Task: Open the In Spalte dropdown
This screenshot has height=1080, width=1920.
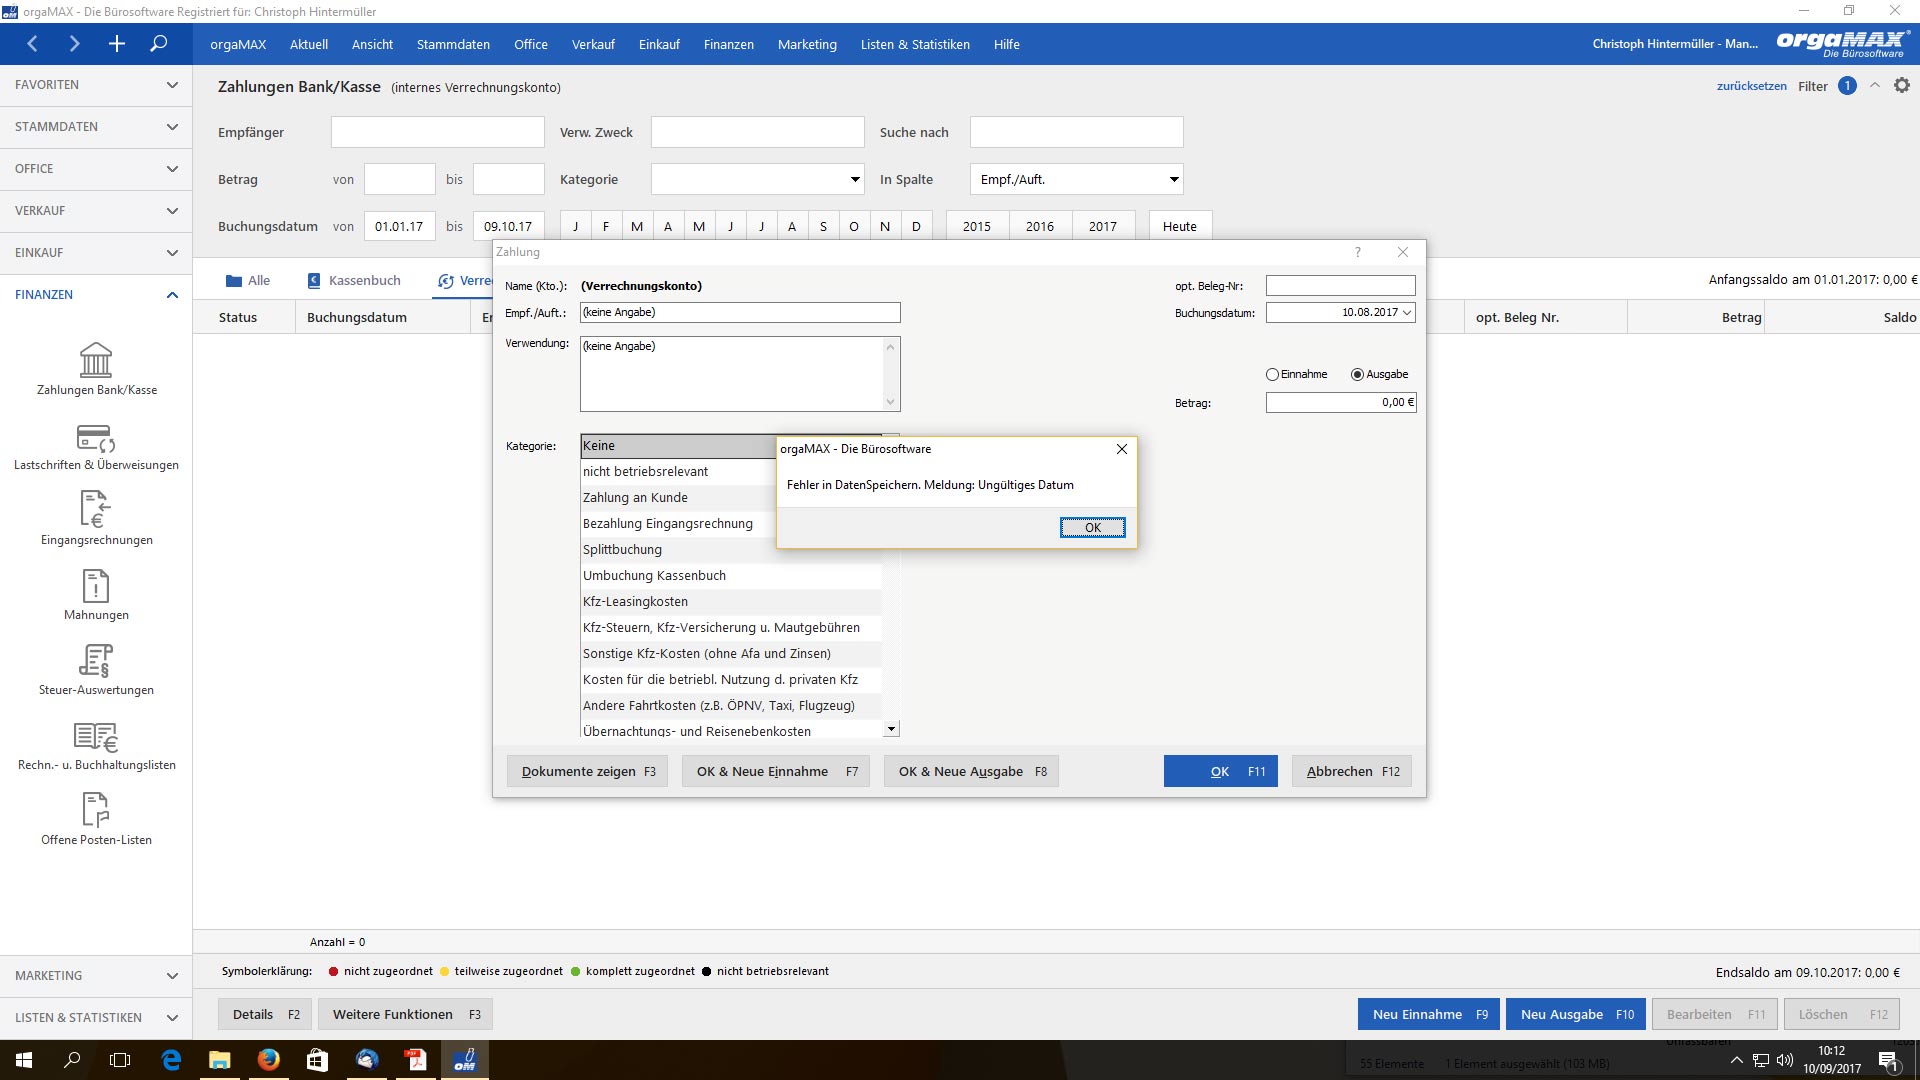Action: click(x=1174, y=180)
